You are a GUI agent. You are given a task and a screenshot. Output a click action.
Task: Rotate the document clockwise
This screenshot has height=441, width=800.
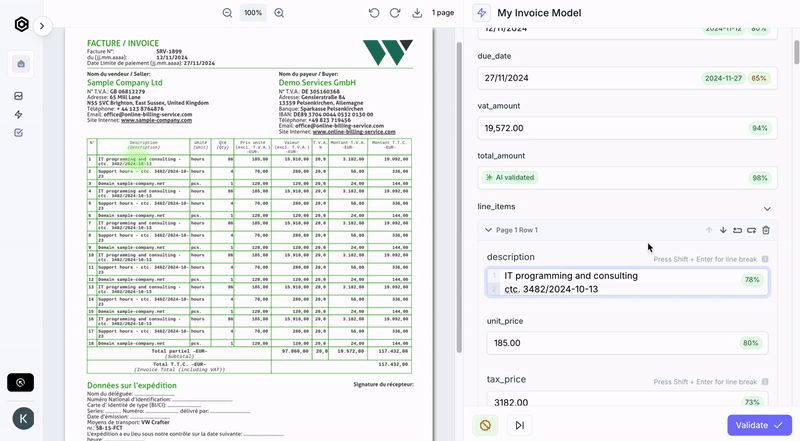[395, 13]
